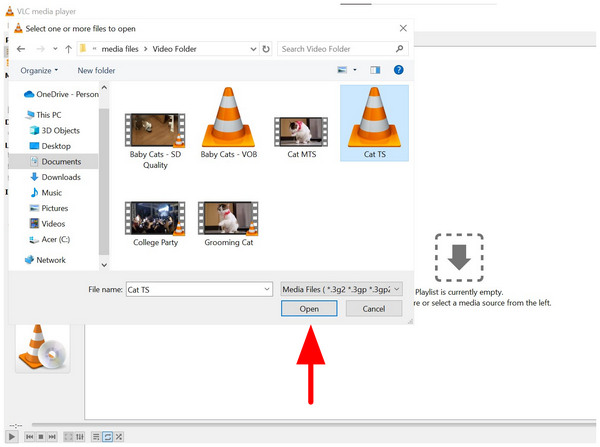Click the search magnifier icon
This screenshot has width=600, height=447.
pos(399,49)
